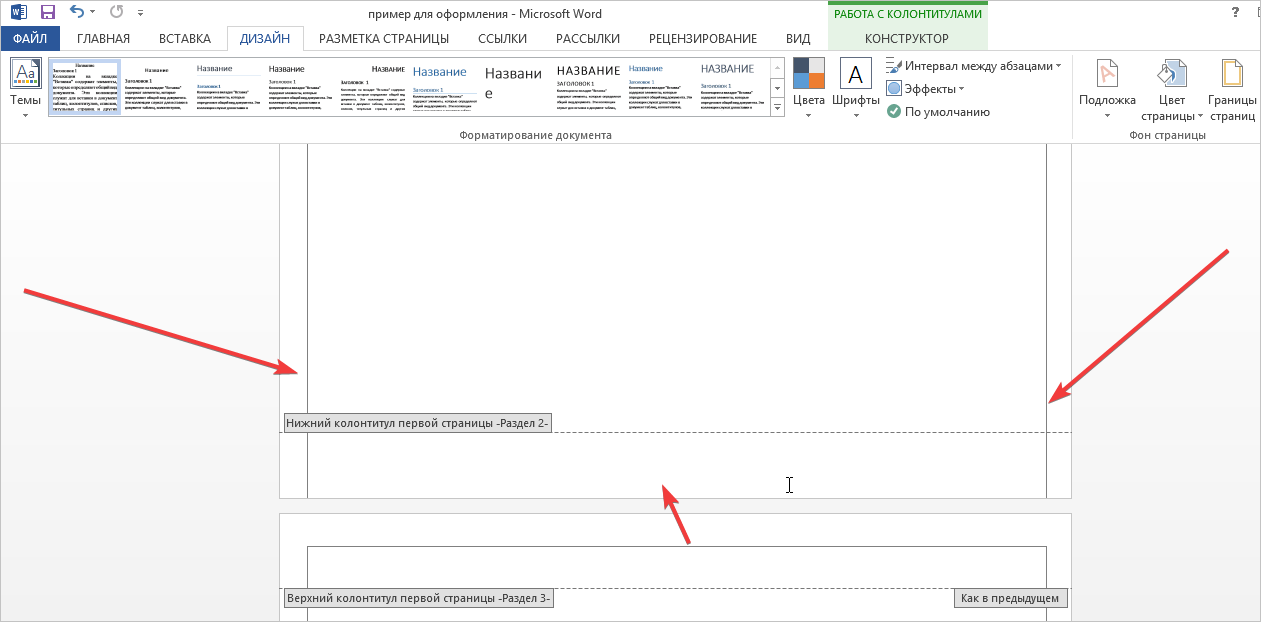Switch to the ВСТАВКА ribbon tab
This screenshot has height=622, width=1261.
coord(184,39)
